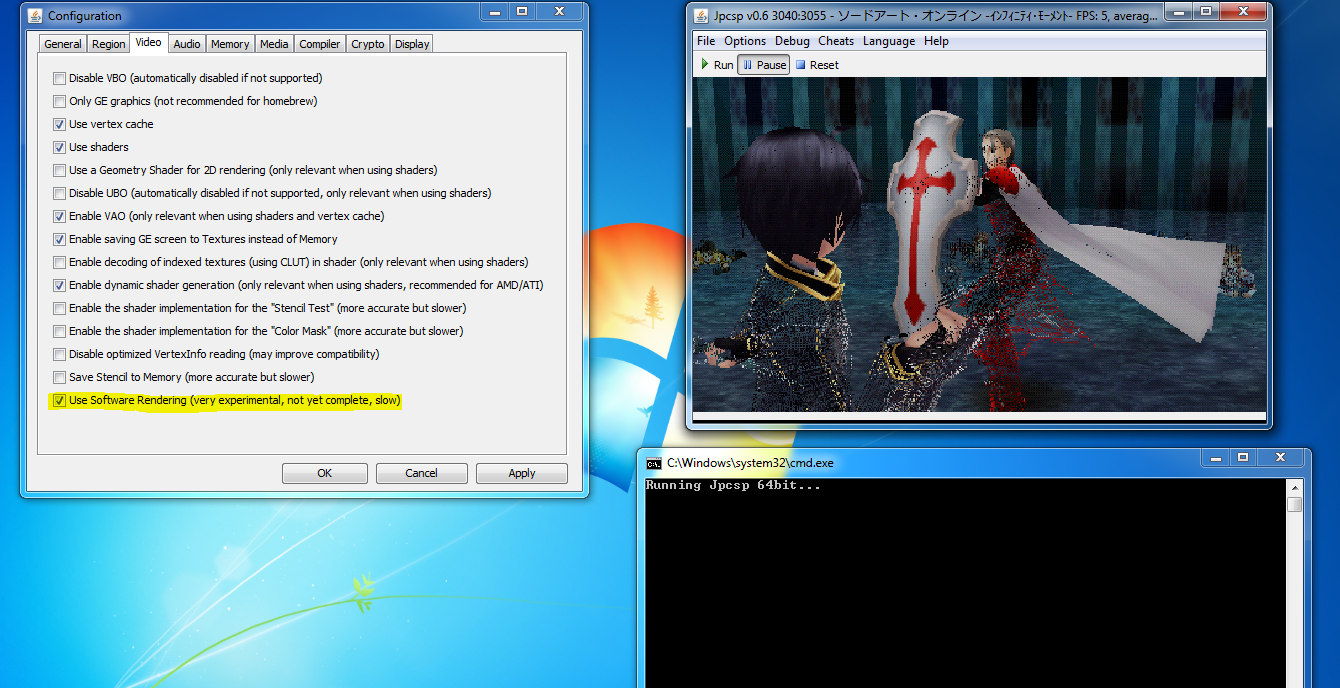
Task: Open the Language menu in Jpcsp
Action: tap(889, 41)
